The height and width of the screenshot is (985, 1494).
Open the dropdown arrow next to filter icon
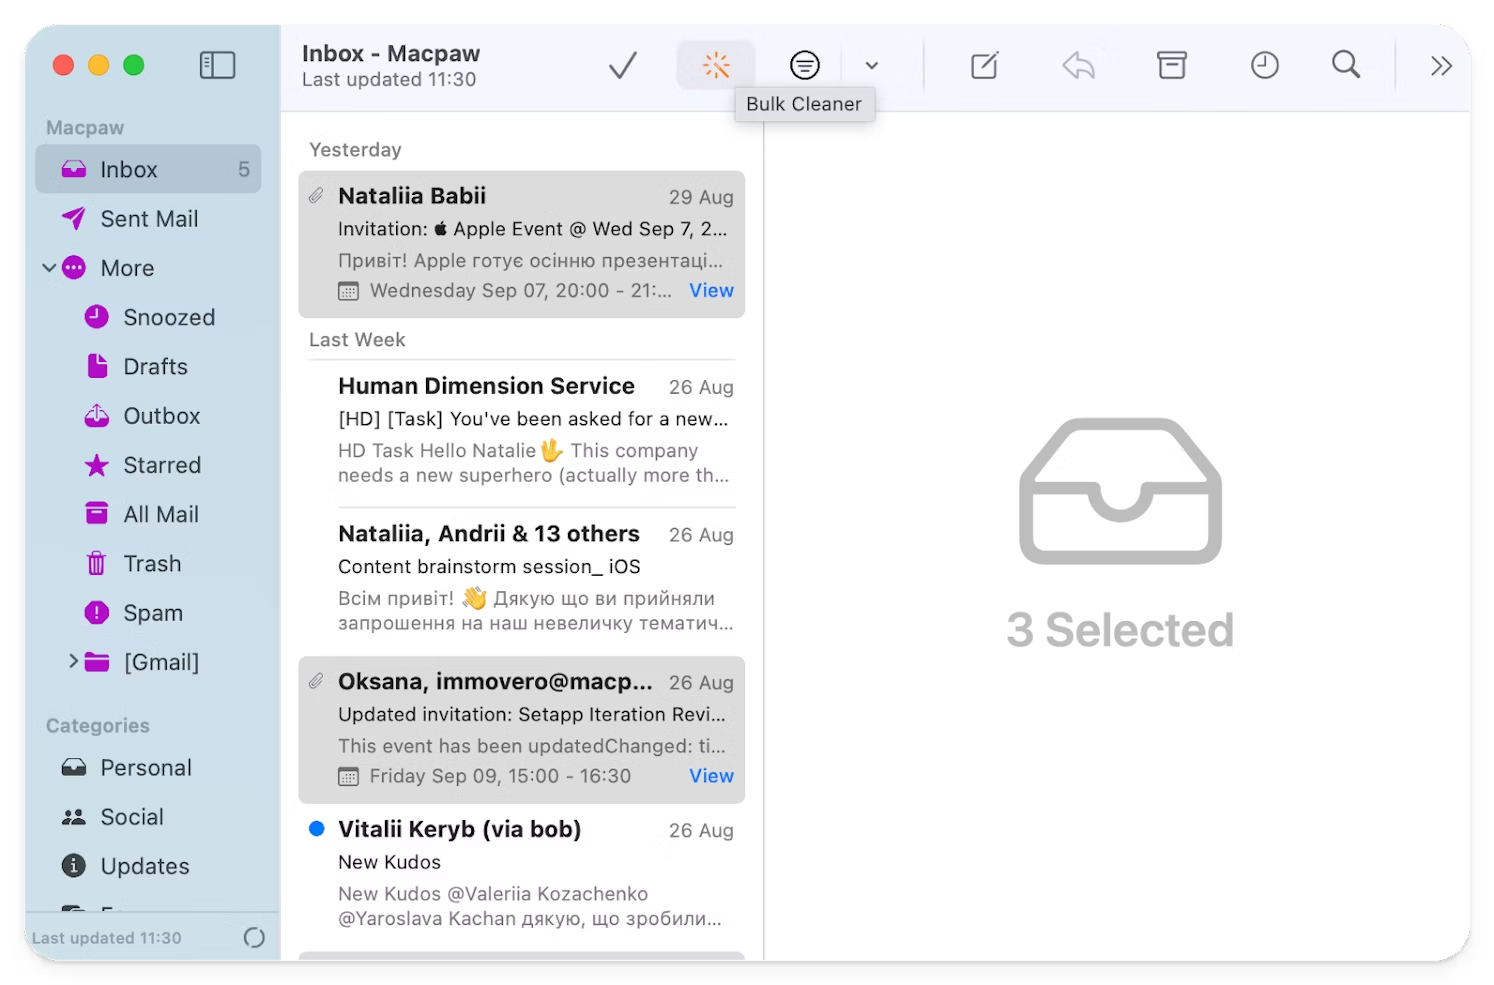(872, 64)
